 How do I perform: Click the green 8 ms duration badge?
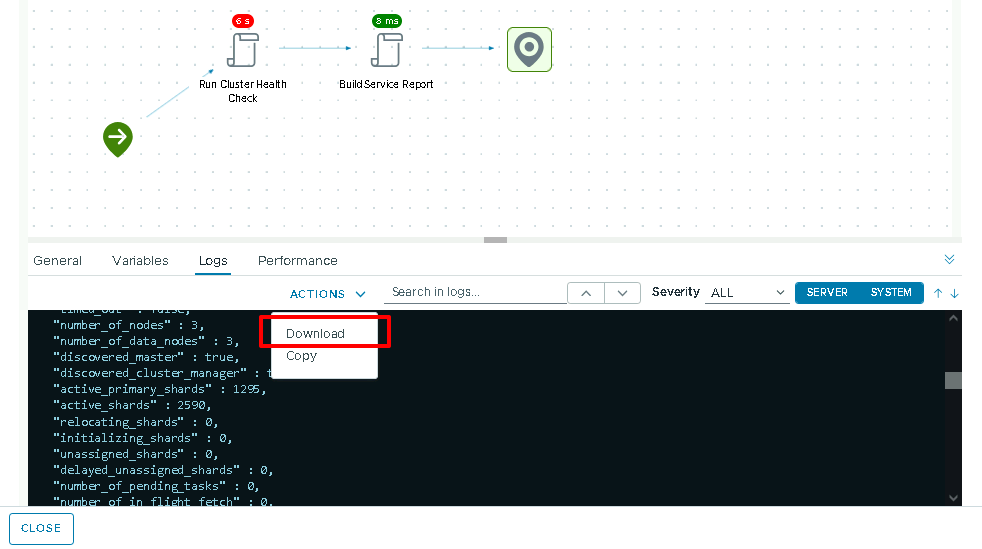386,21
